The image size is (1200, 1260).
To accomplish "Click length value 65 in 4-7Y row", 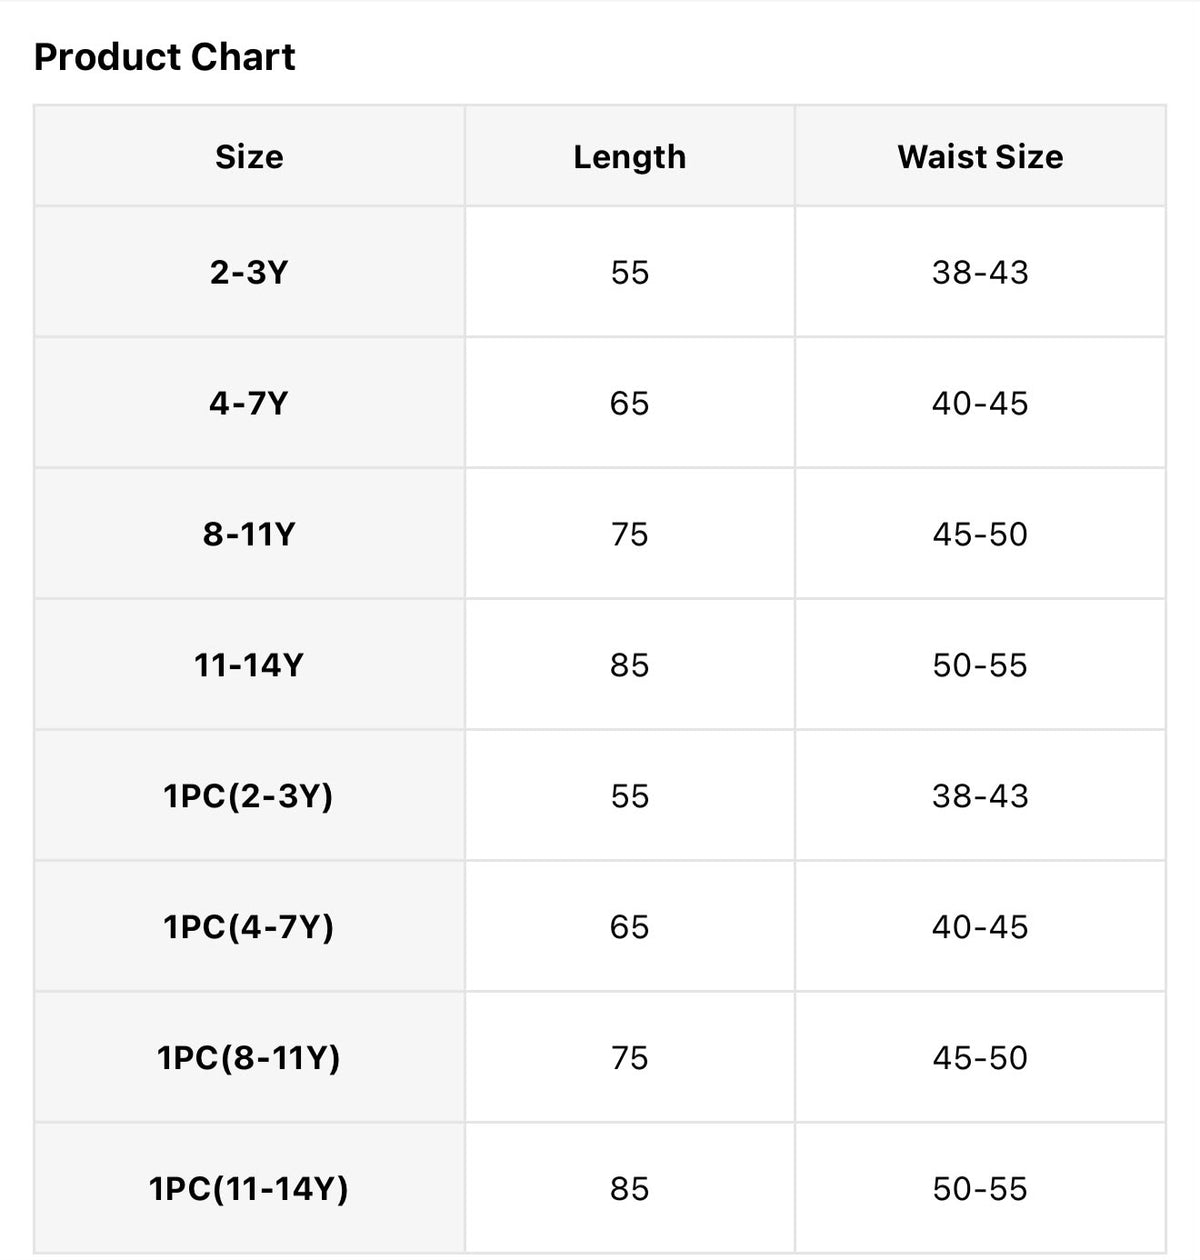I will click(630, 403).
